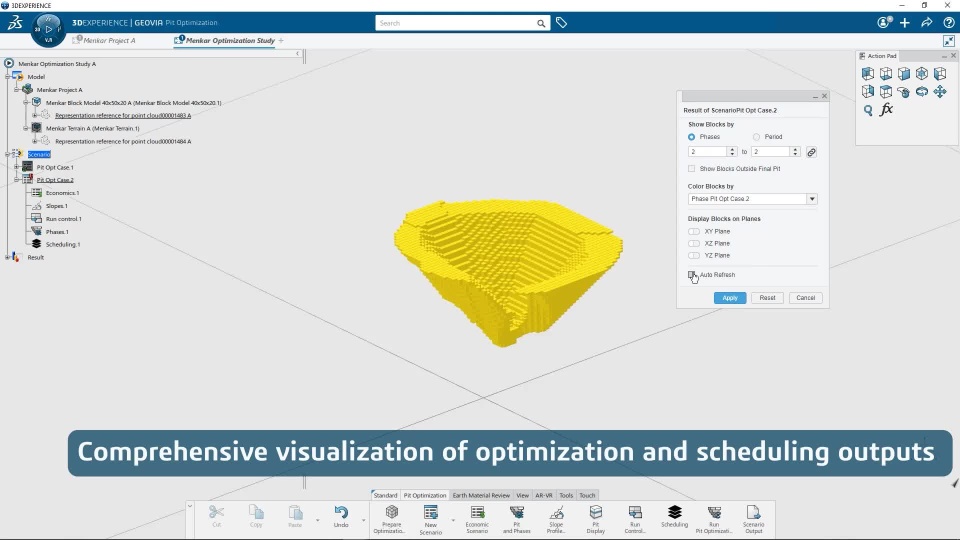Open the Slope Profile tool
Viewport: 960px width, 540px height.
pyautogui.click(x=556, y=519)
